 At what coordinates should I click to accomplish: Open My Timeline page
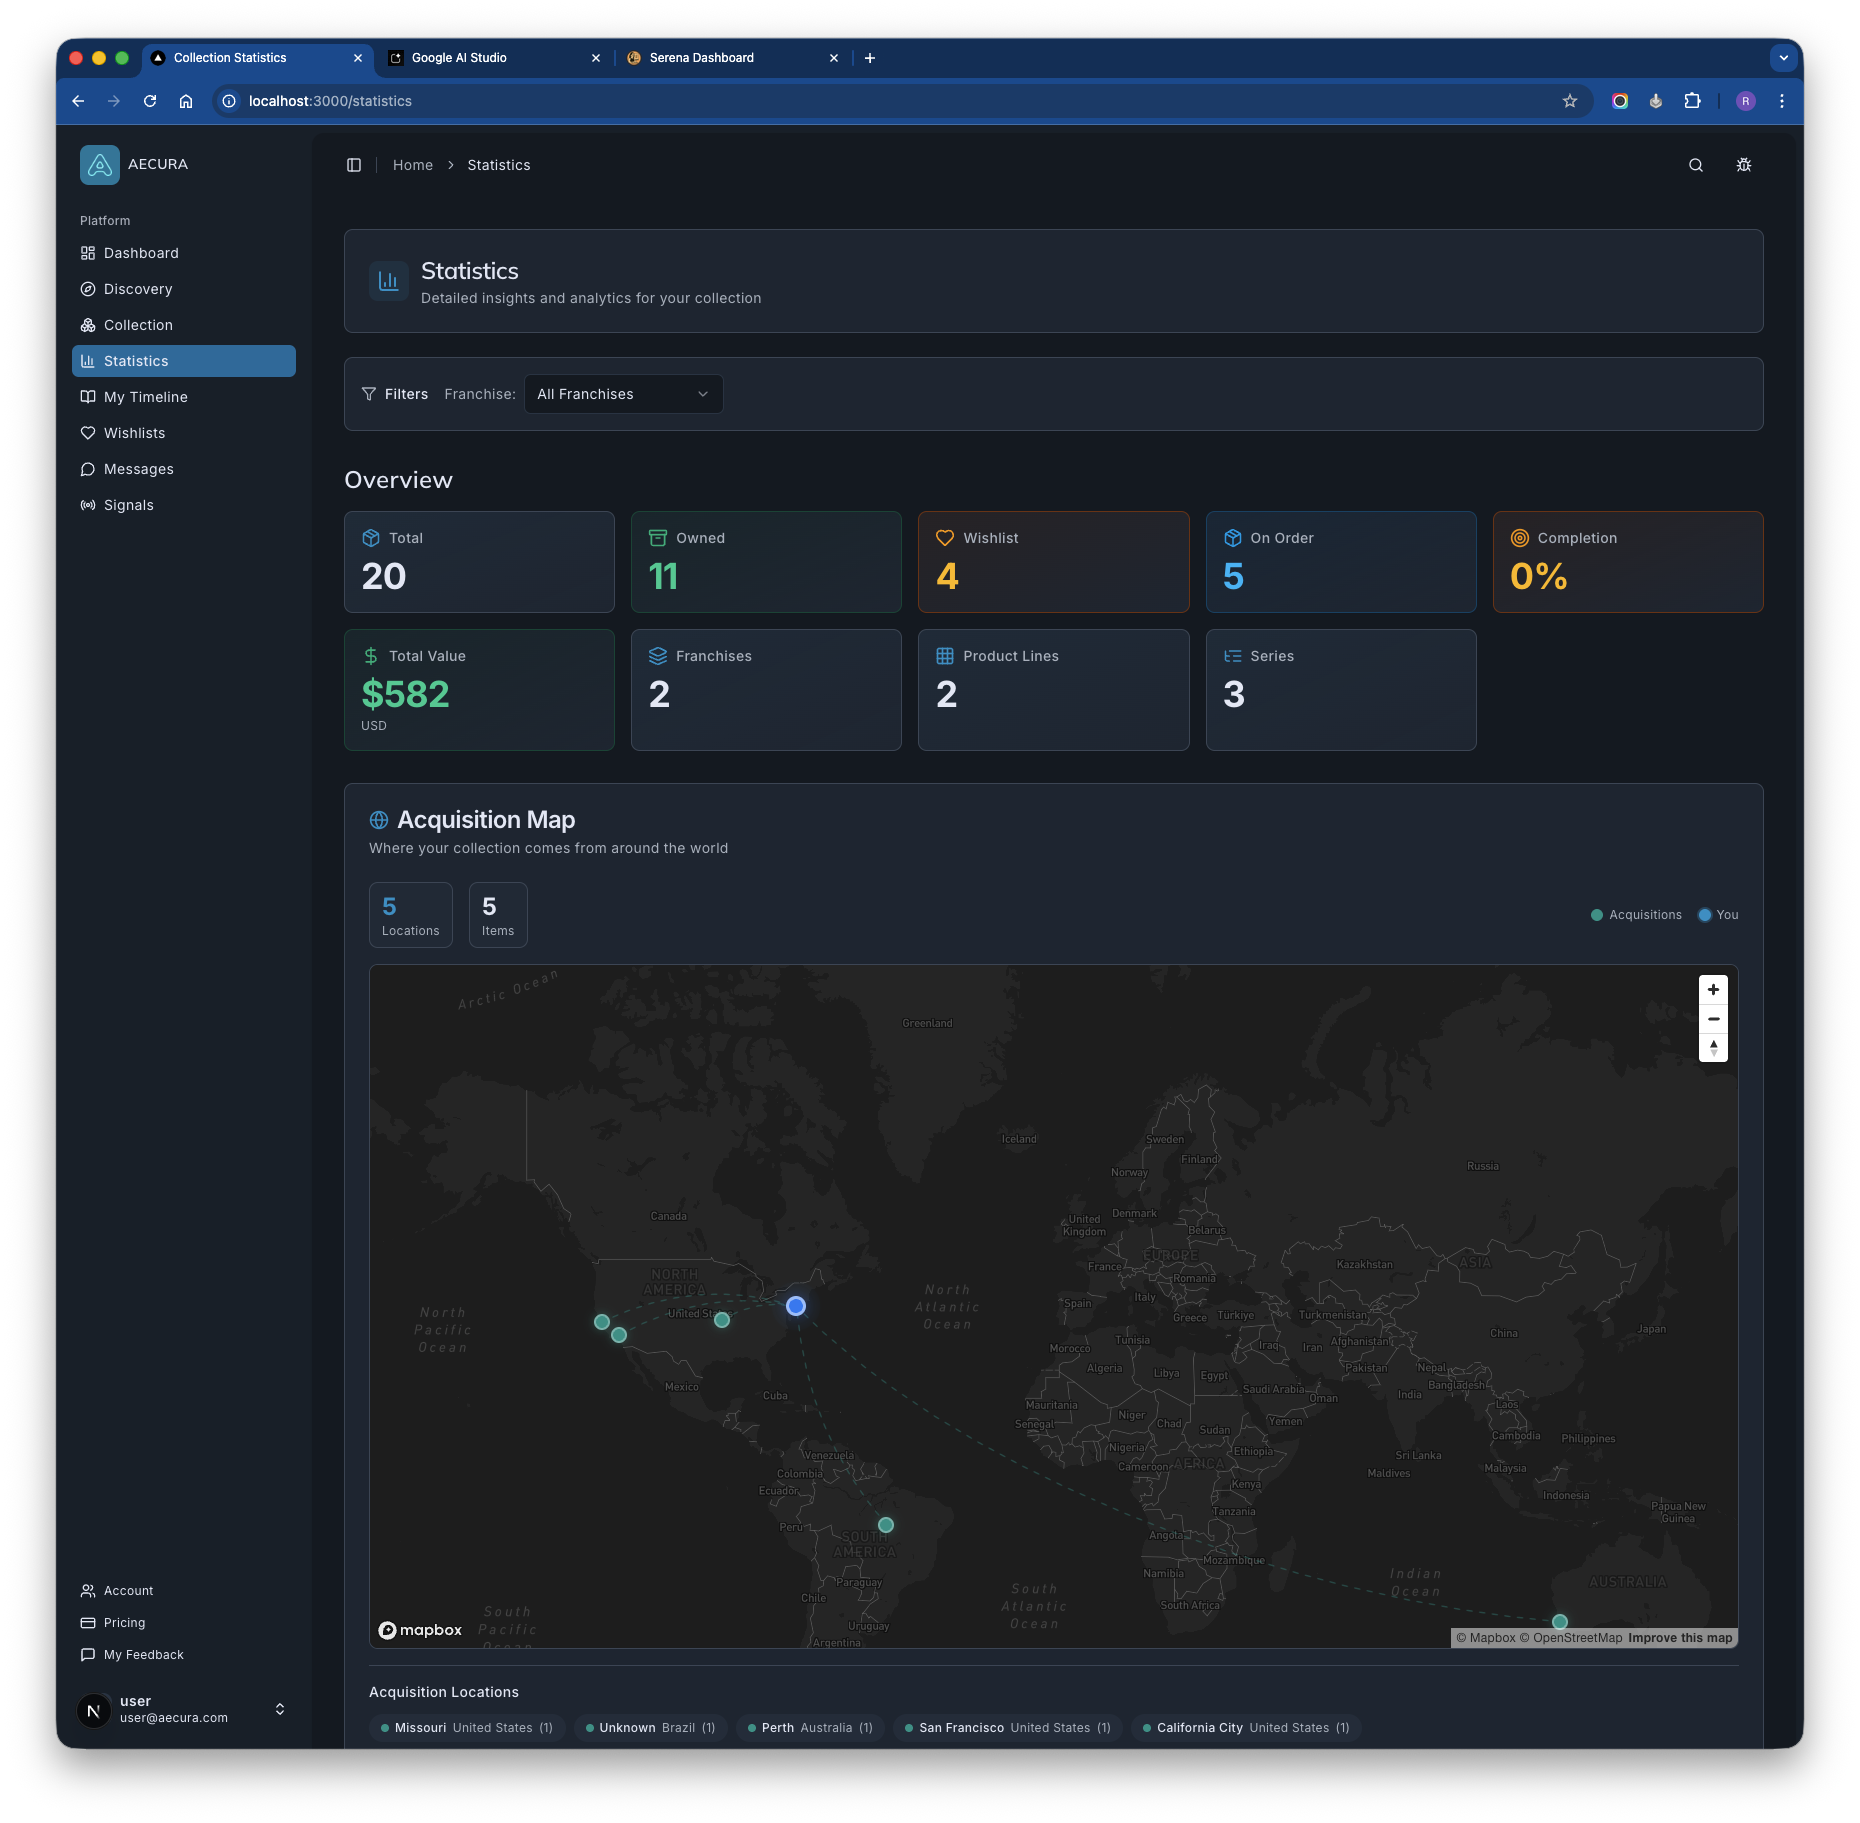(184, 397)
